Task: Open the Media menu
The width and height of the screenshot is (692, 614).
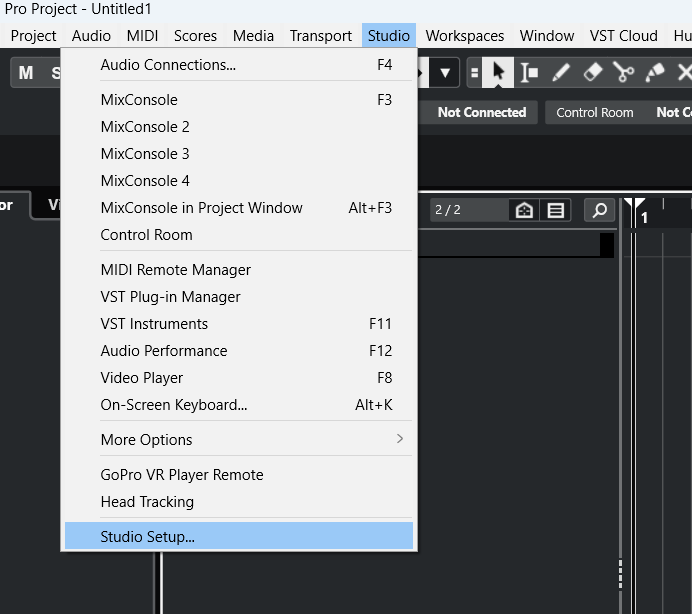Action: [253, 36]
